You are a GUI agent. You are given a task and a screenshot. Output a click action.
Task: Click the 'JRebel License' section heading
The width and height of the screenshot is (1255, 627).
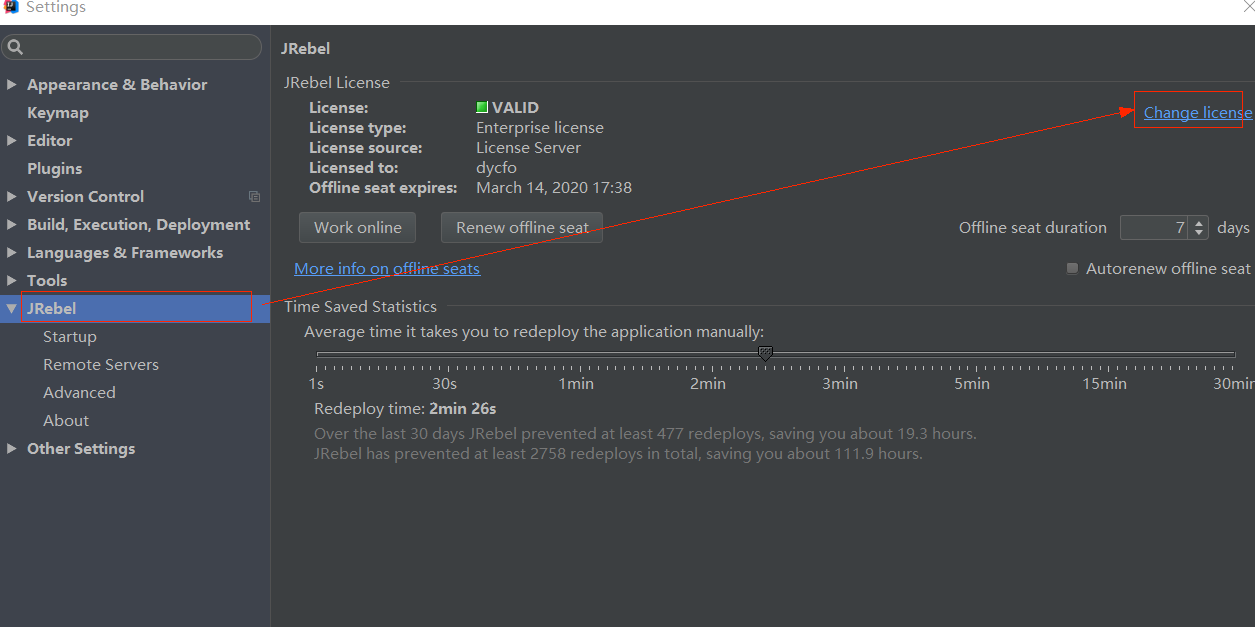[337, 83]
